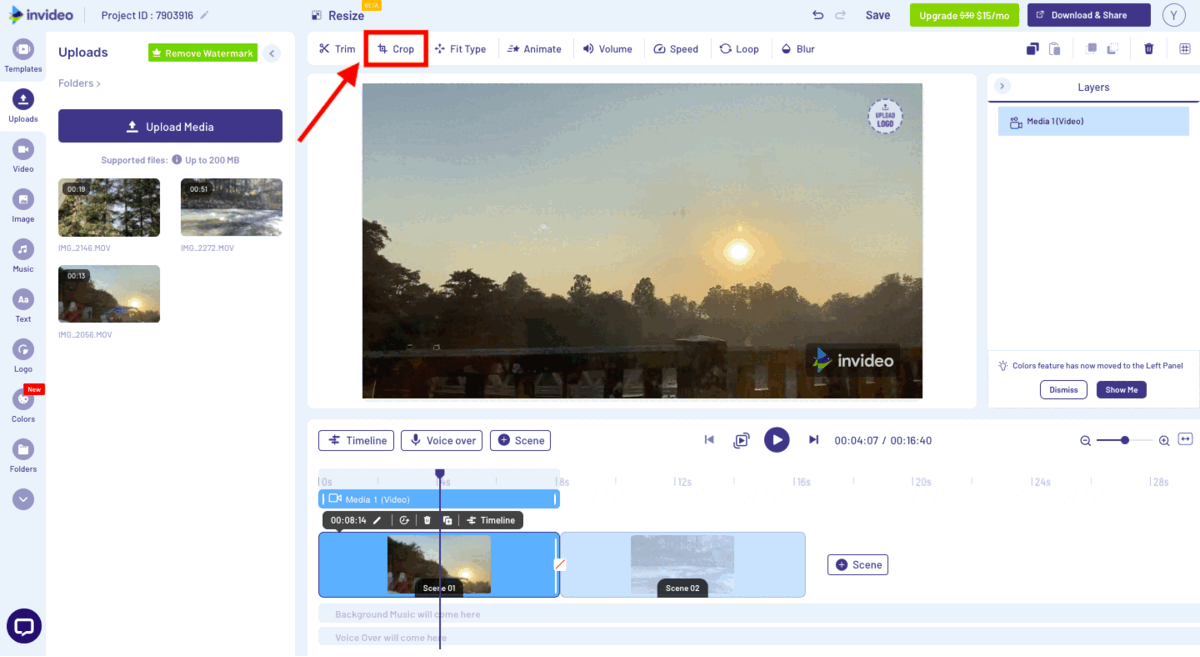1200x657 pixels.
Task: Click the Download & Share button
Action: coord(1088,15)
